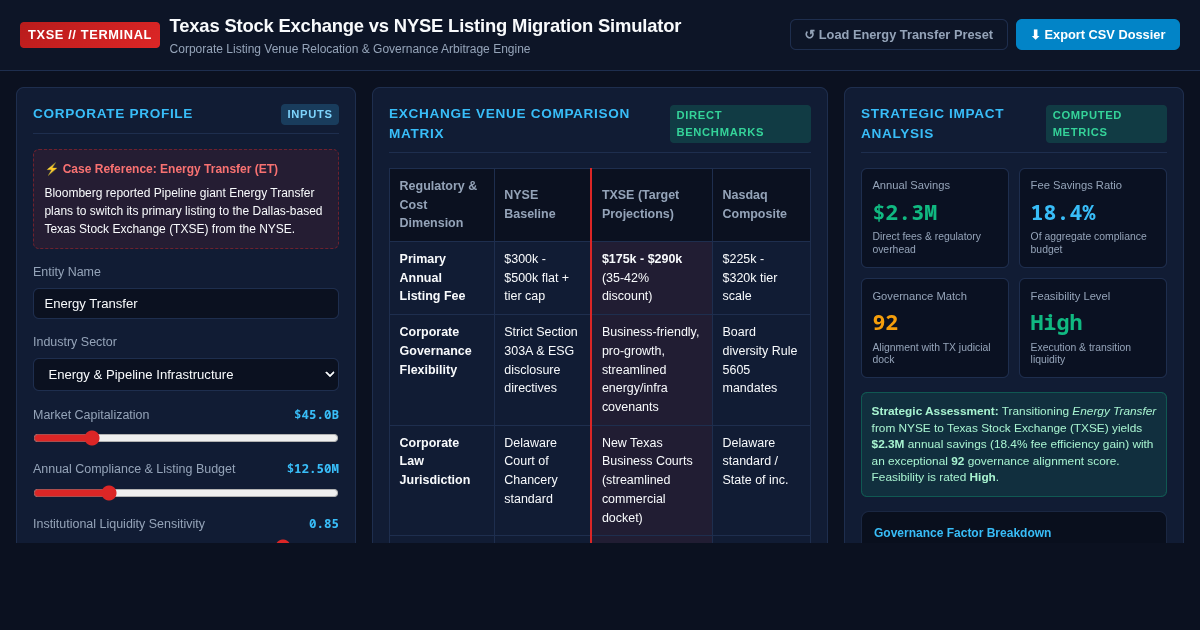This screenshot has width=1200, height=630.
Task: Click the Feasibility Level High card
Action: pyautogui.click(x=1093, y=328)
